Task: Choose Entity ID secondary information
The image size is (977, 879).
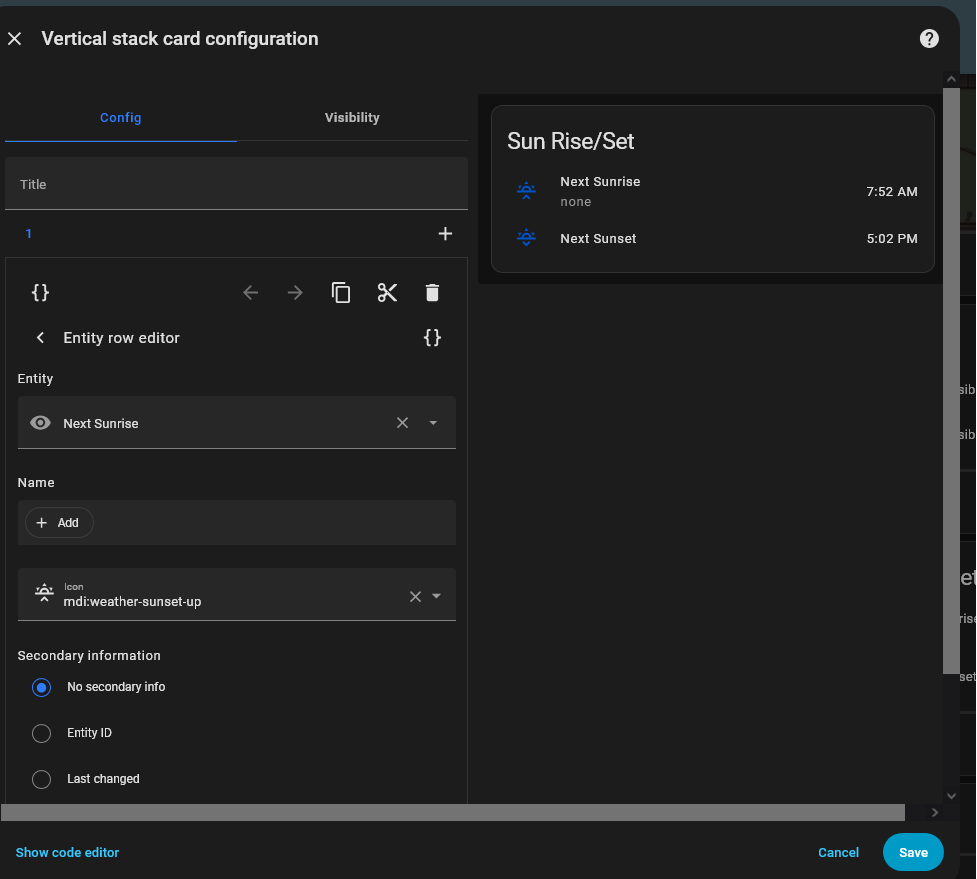Action: (41, 734)
